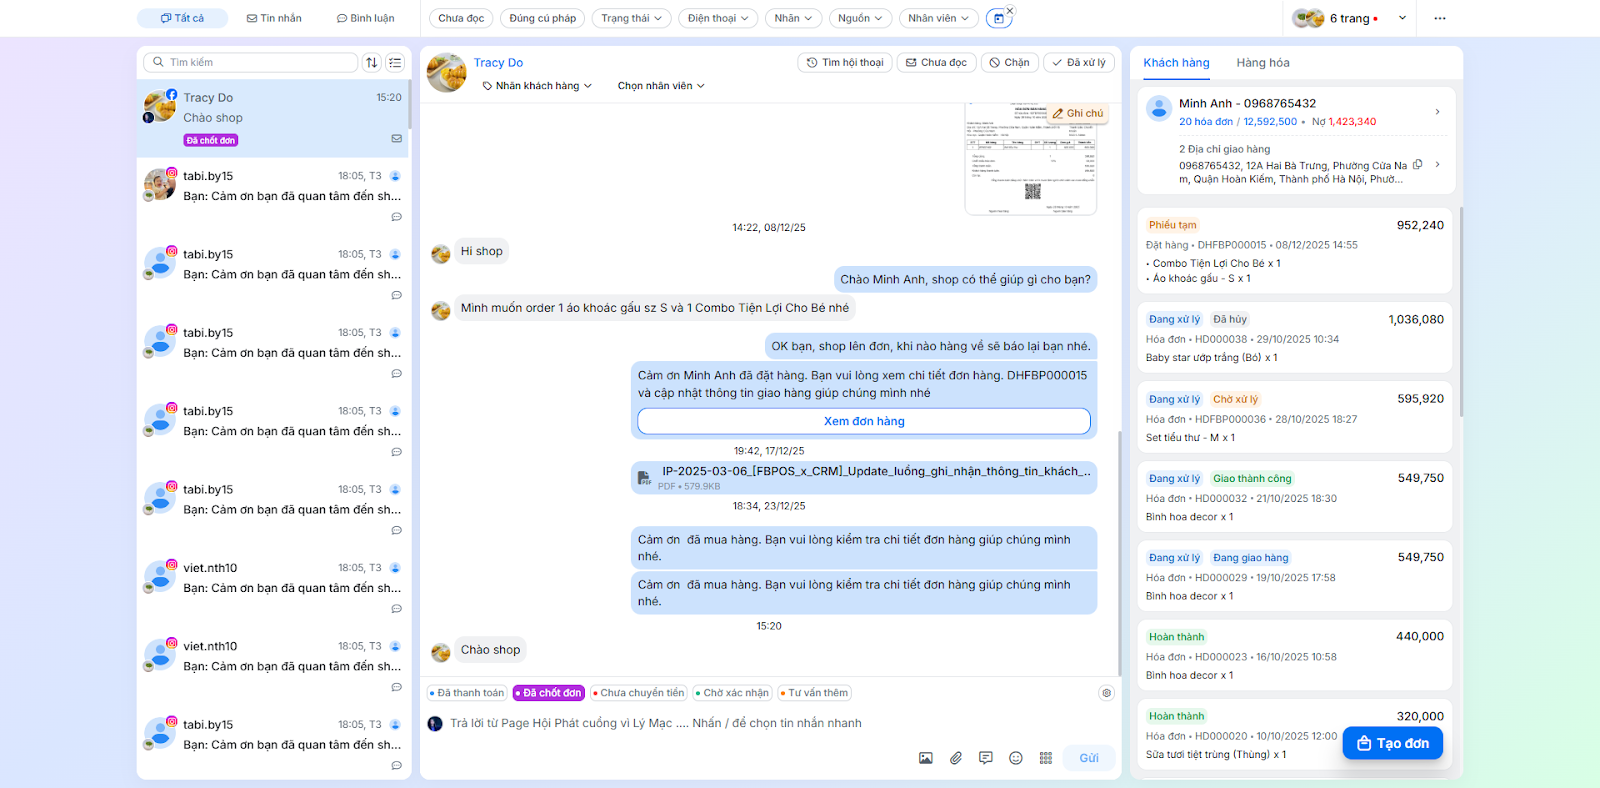1600x788 pixels.
Task: Toggle the Chưa đọc filter in the top bar
Action: [x=461, y=18]
